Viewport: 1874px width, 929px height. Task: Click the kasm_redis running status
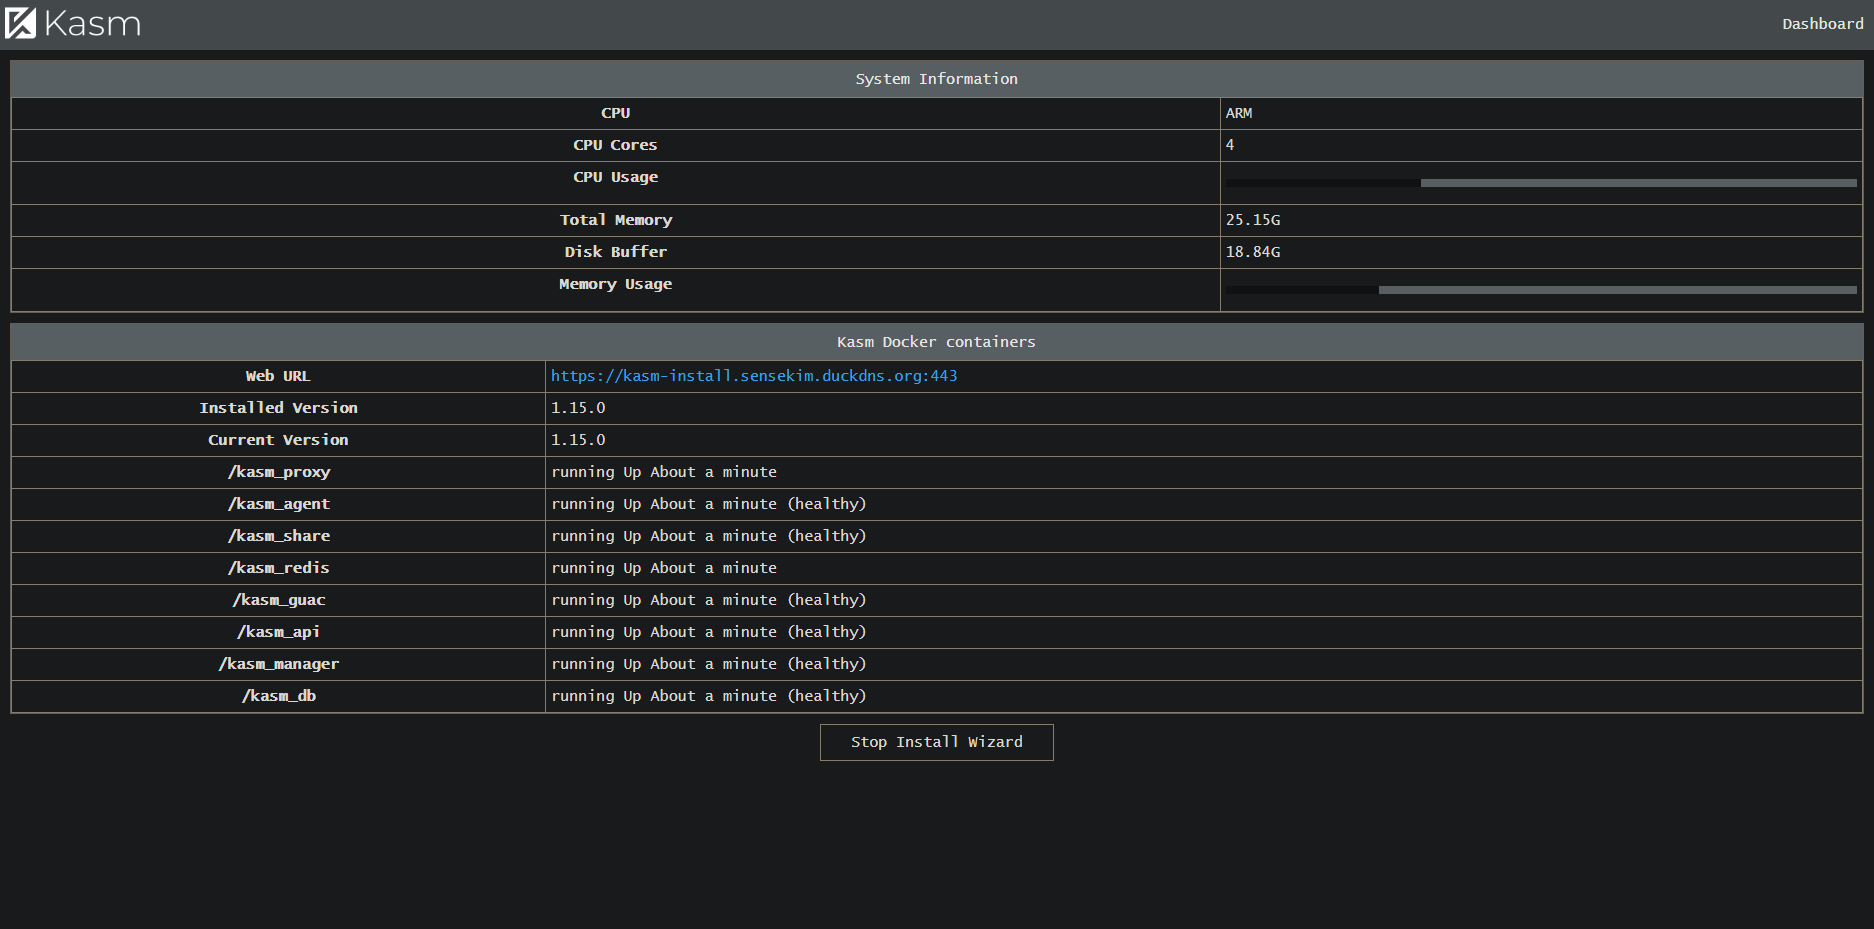(664, 568)
